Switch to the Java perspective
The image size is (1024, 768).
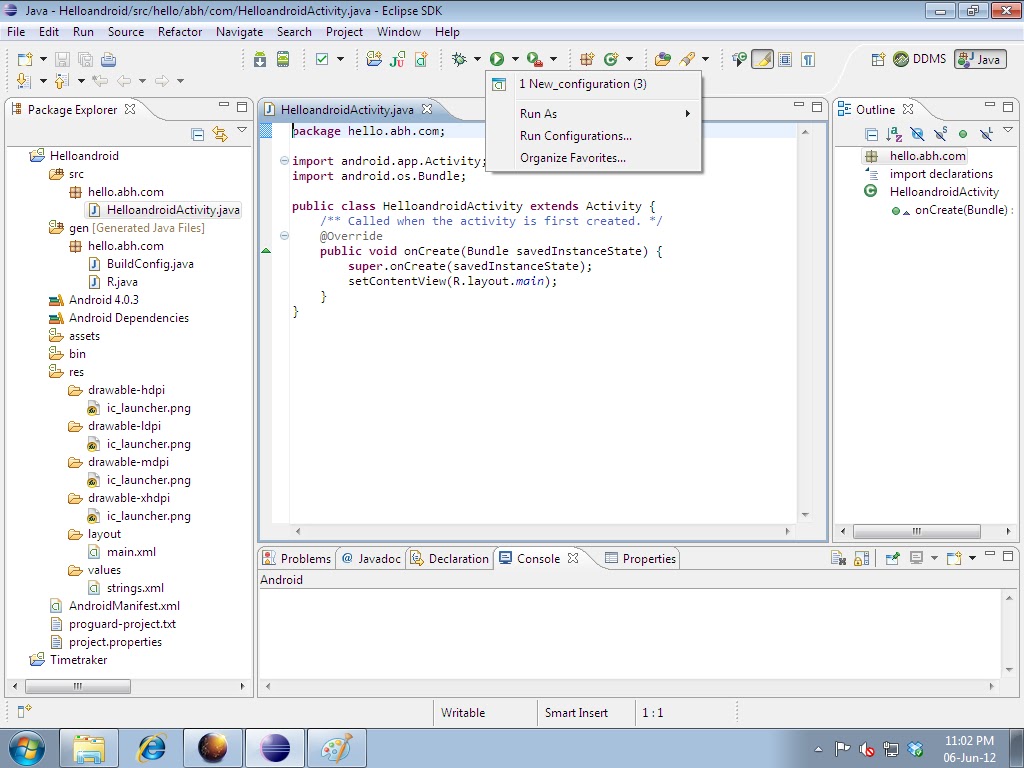point(980,59)
